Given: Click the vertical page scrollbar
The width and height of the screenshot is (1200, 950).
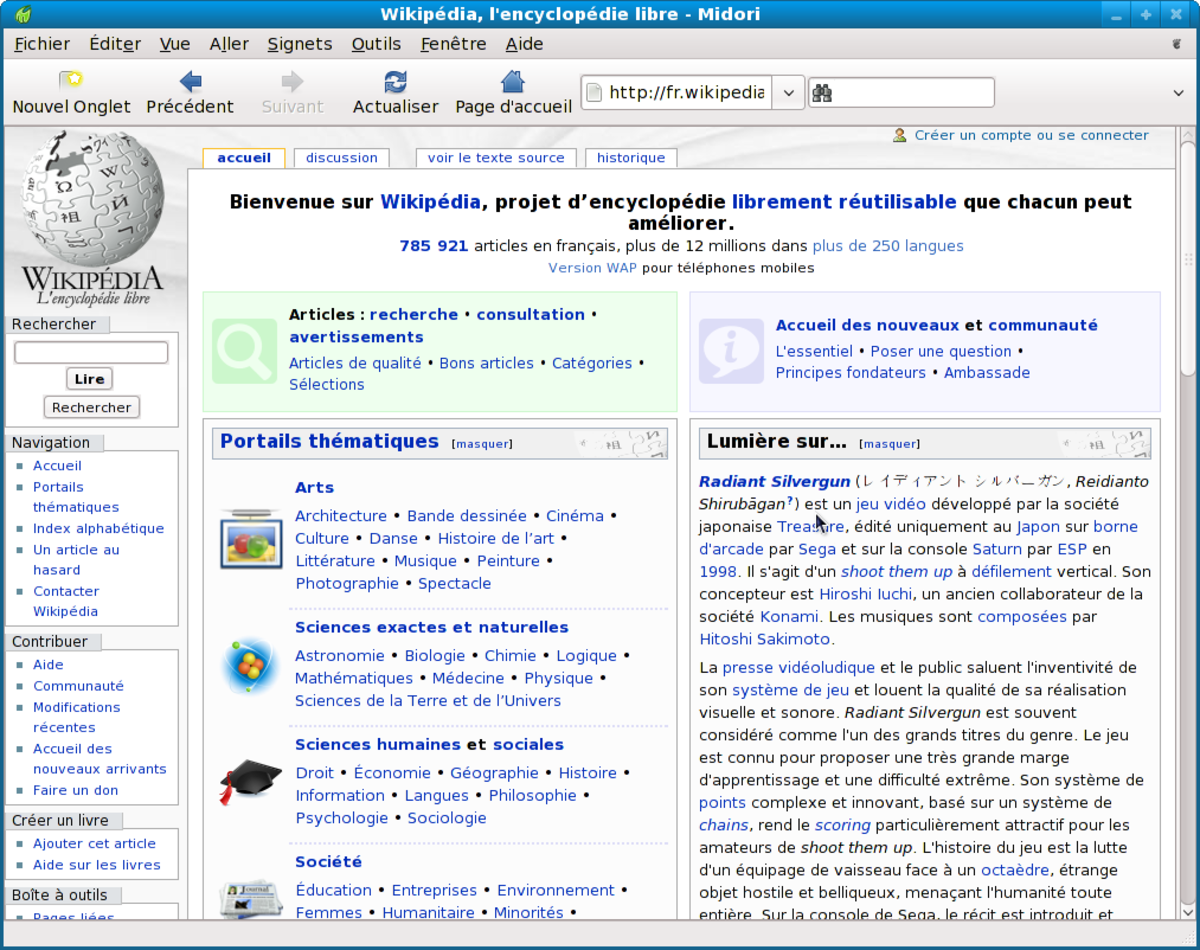Looking at the screenshot, I should coord(1187,523).
